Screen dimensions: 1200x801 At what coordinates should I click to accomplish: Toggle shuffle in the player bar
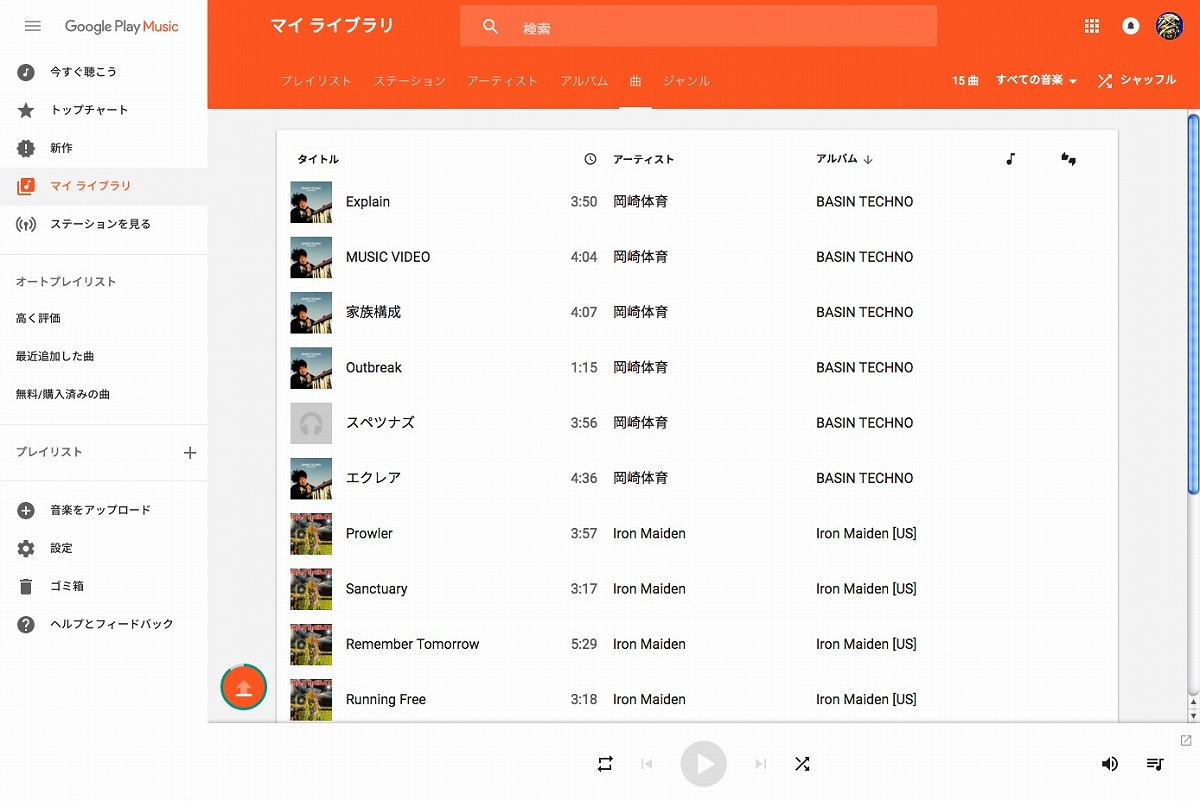[802, 764]
